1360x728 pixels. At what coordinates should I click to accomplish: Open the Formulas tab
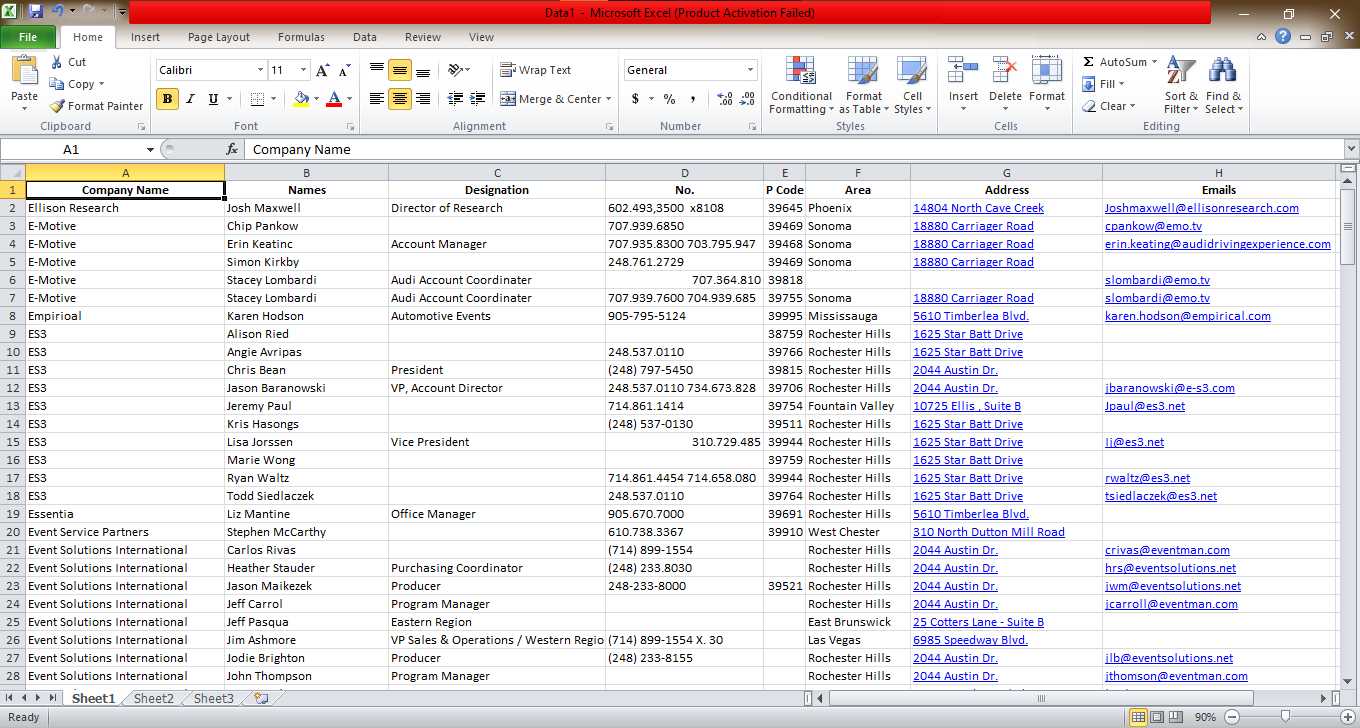(301, 37)
